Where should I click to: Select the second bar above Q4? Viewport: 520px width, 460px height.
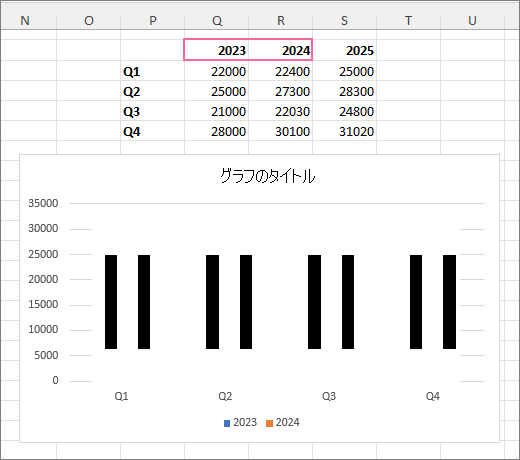(x=449, y=302)
